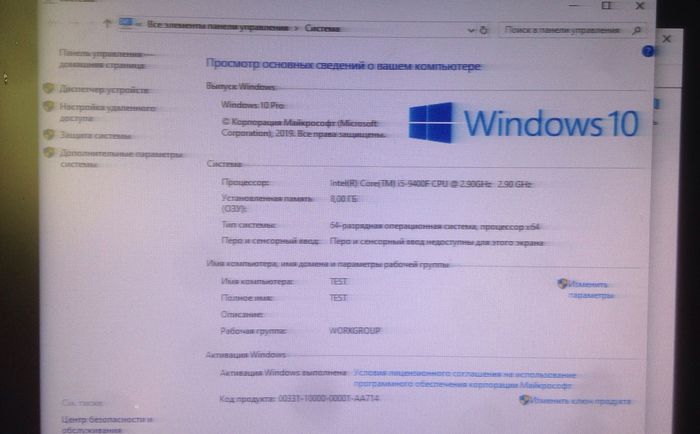Click shield icon beside 'Изменить ключ продукта'
This screenshot has height=434, width=700.
pyautogui.click(x=525, y=400)
